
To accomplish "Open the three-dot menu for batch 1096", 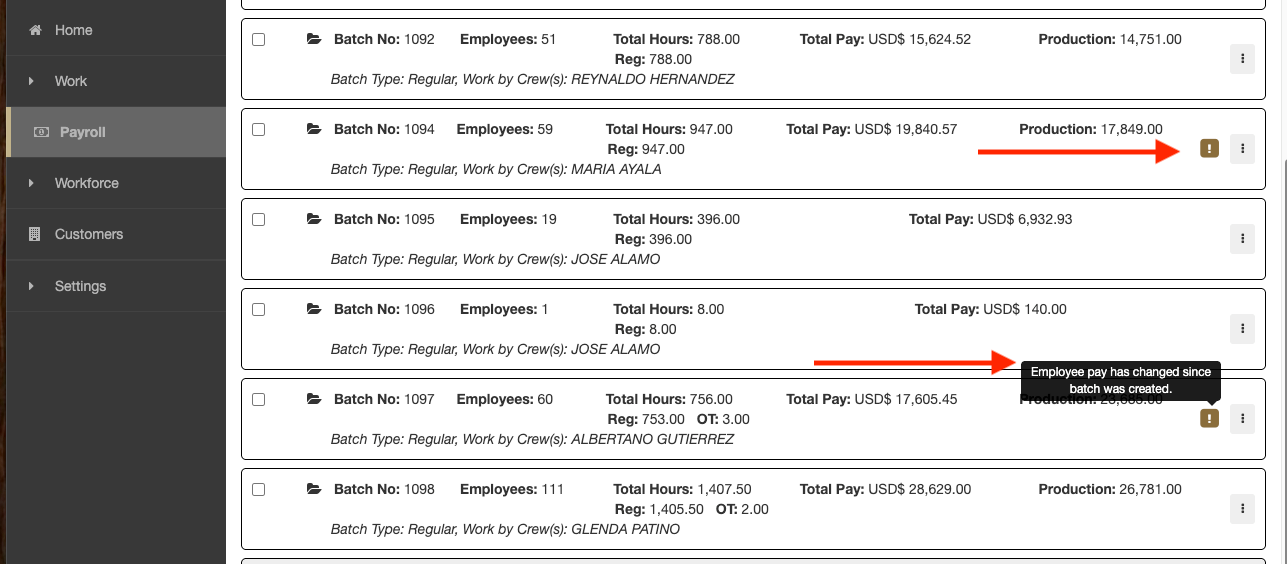I will click(1241, 328).
